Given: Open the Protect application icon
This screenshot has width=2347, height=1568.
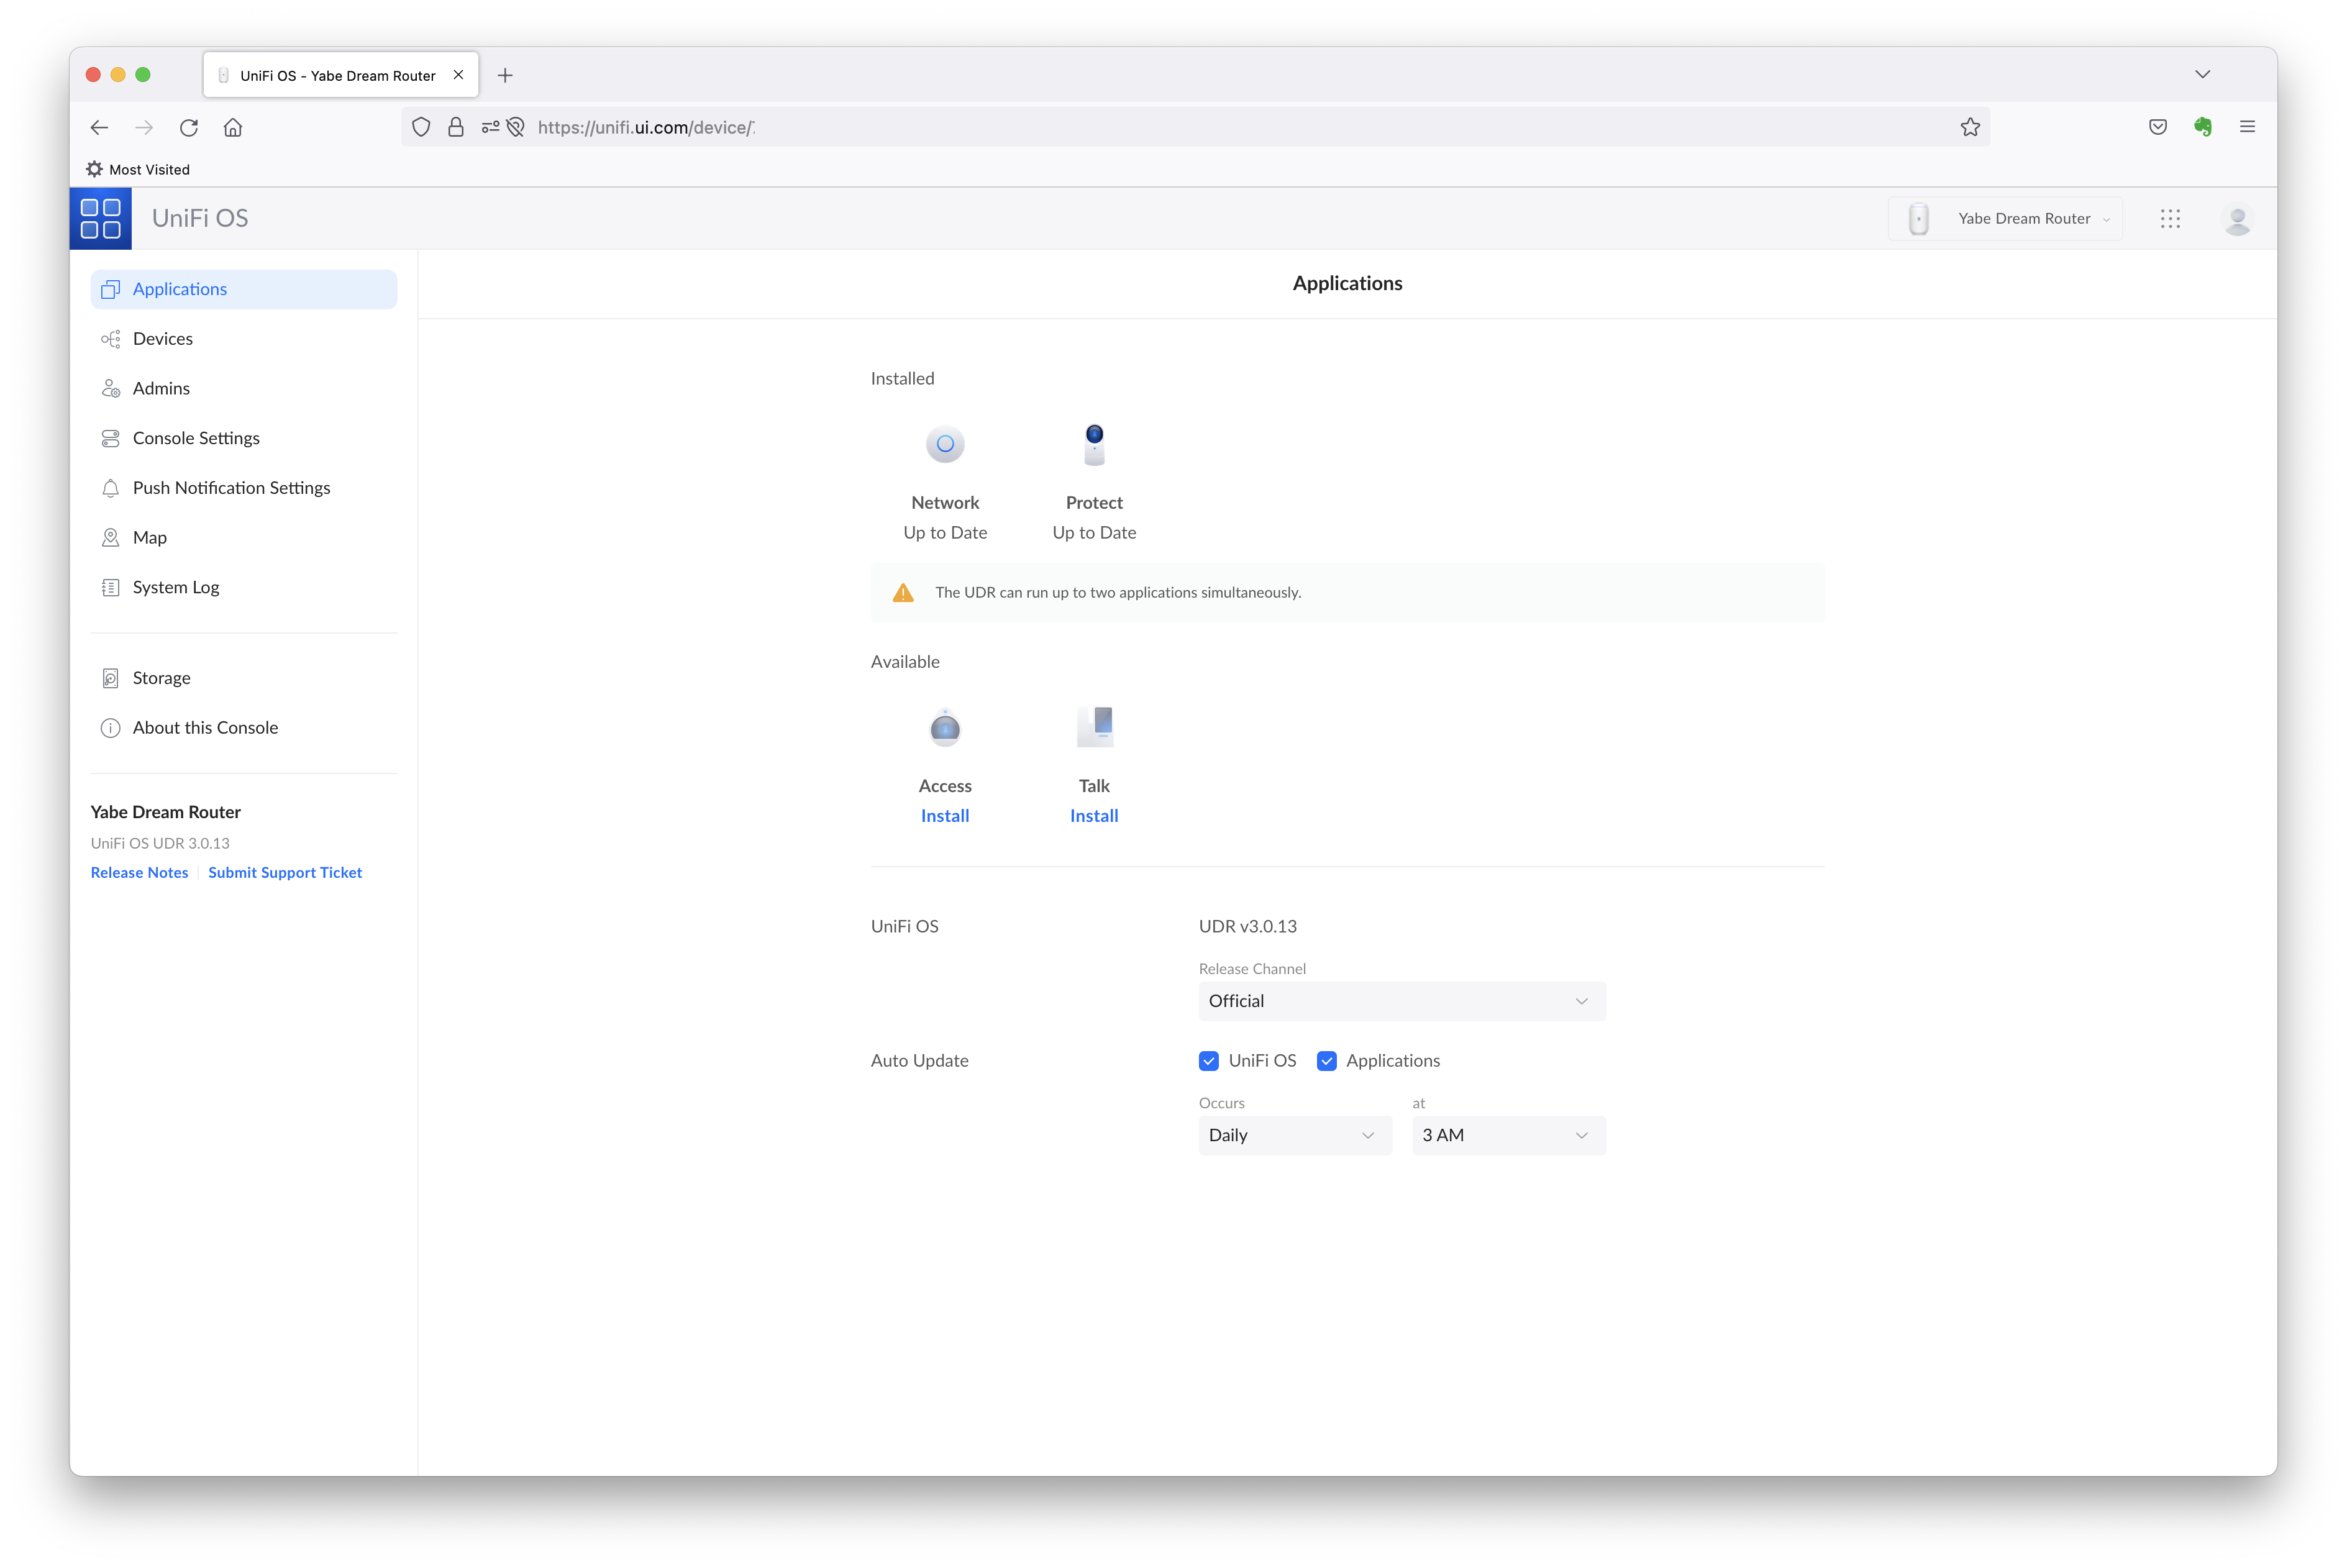Looking at the screenshot, I should [x=1094, y=444].
